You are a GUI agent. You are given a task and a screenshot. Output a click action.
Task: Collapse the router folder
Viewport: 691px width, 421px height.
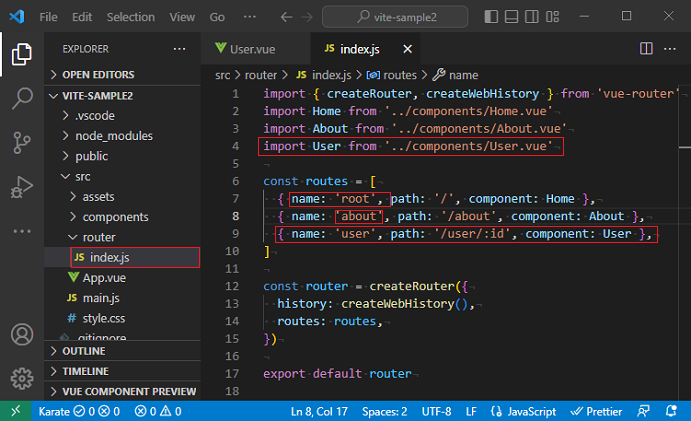click(x=123, y=237)
